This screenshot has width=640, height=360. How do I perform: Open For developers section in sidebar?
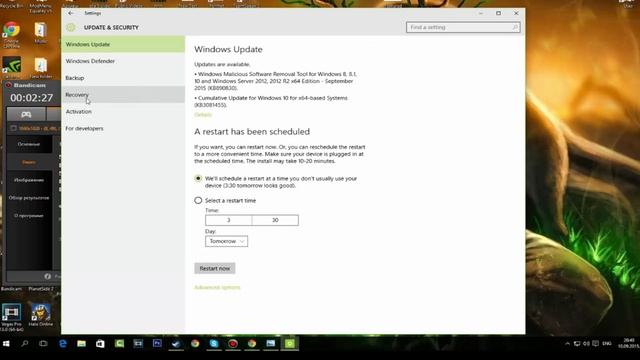123,128
